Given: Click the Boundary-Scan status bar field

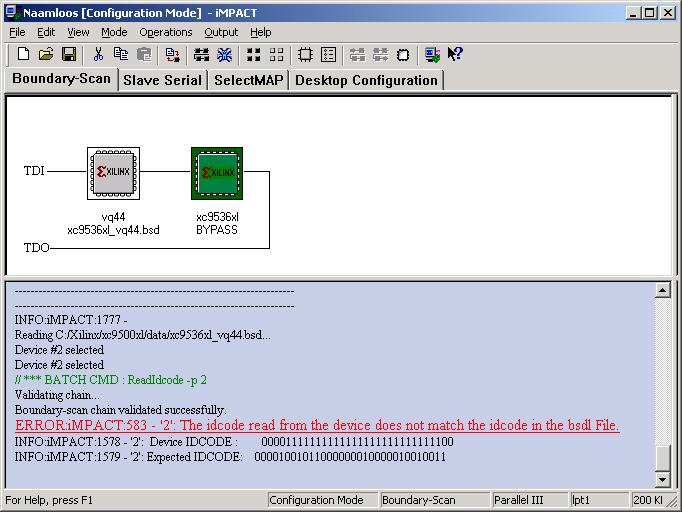Looking at the screenshot, I should [435, 500].
